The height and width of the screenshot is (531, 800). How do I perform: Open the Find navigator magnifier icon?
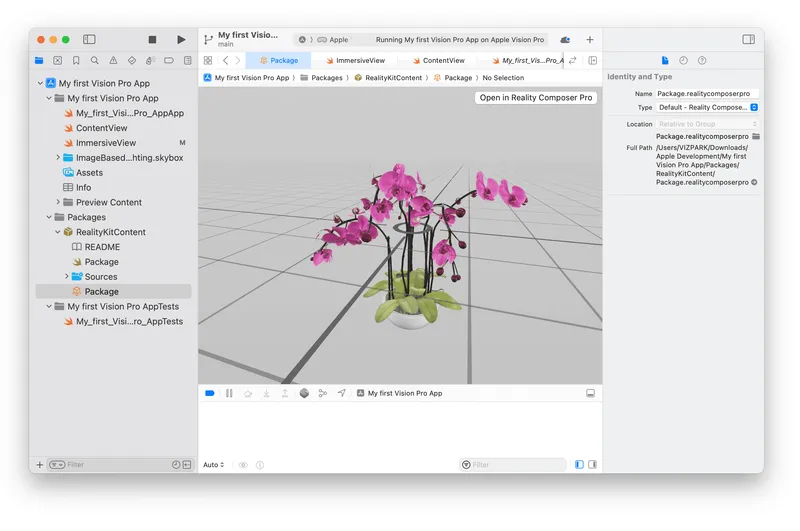pyautogui.click(x=94, y=61)
